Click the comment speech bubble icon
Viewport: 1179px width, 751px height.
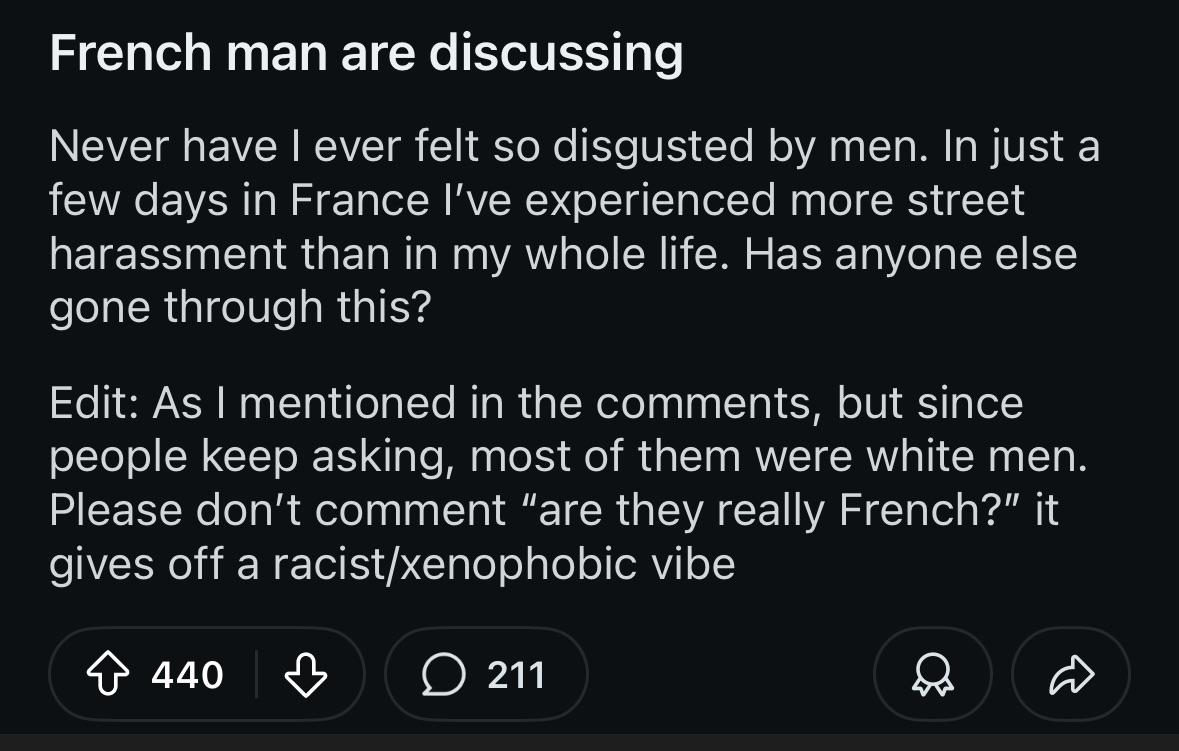(443, 675)
